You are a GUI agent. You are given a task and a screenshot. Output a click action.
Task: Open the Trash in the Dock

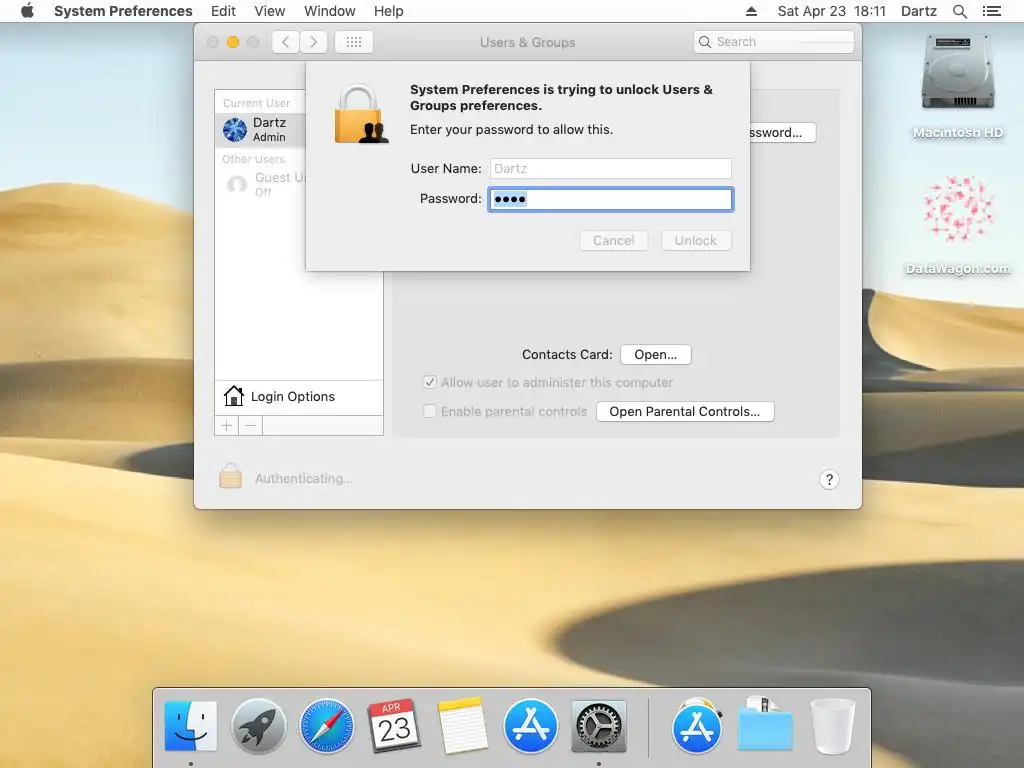pyautogui.click(x=833, y=726)
